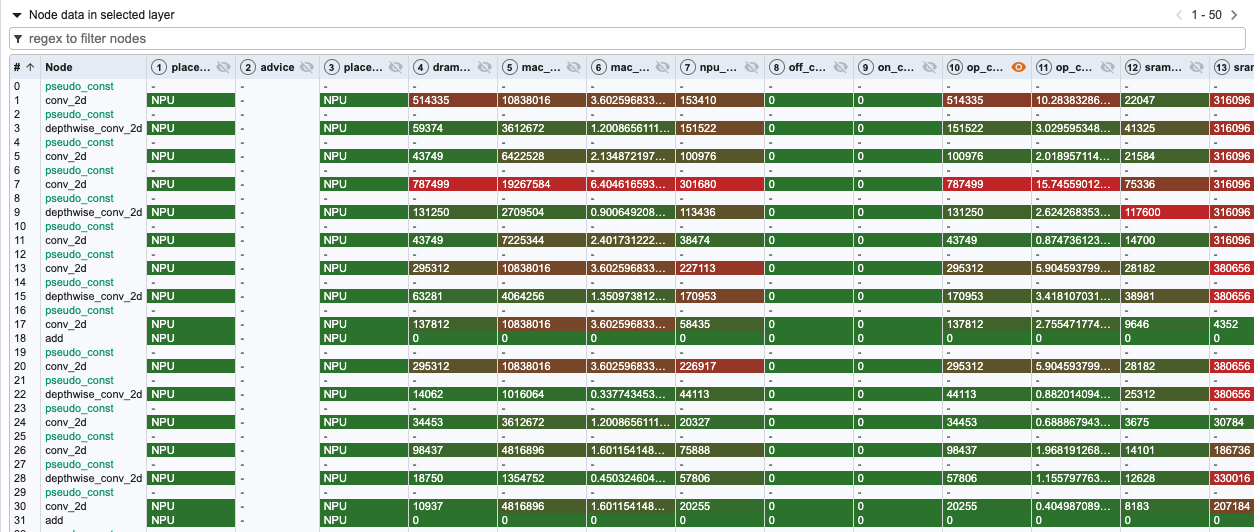Click mac cell 1354752 in row 28
The image size is (1254, 532).
coord(542,478)
